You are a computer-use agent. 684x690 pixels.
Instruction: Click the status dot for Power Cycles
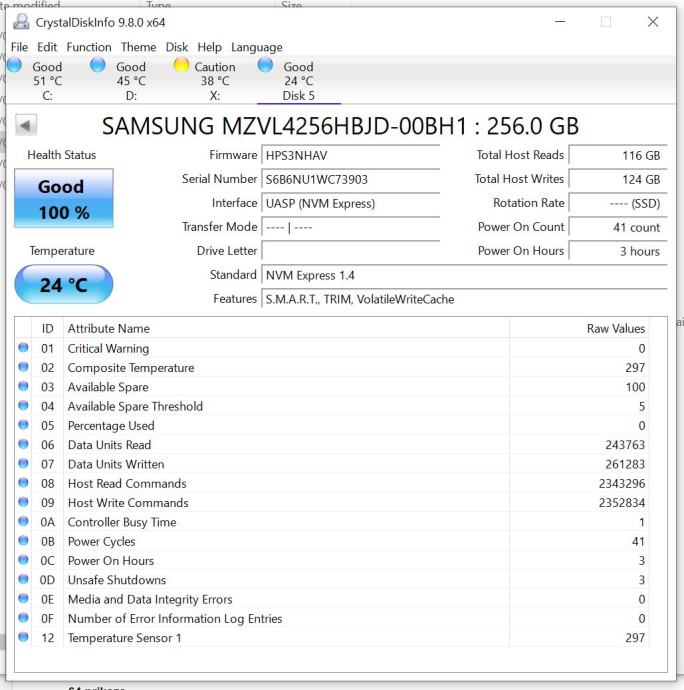[23, 541]
